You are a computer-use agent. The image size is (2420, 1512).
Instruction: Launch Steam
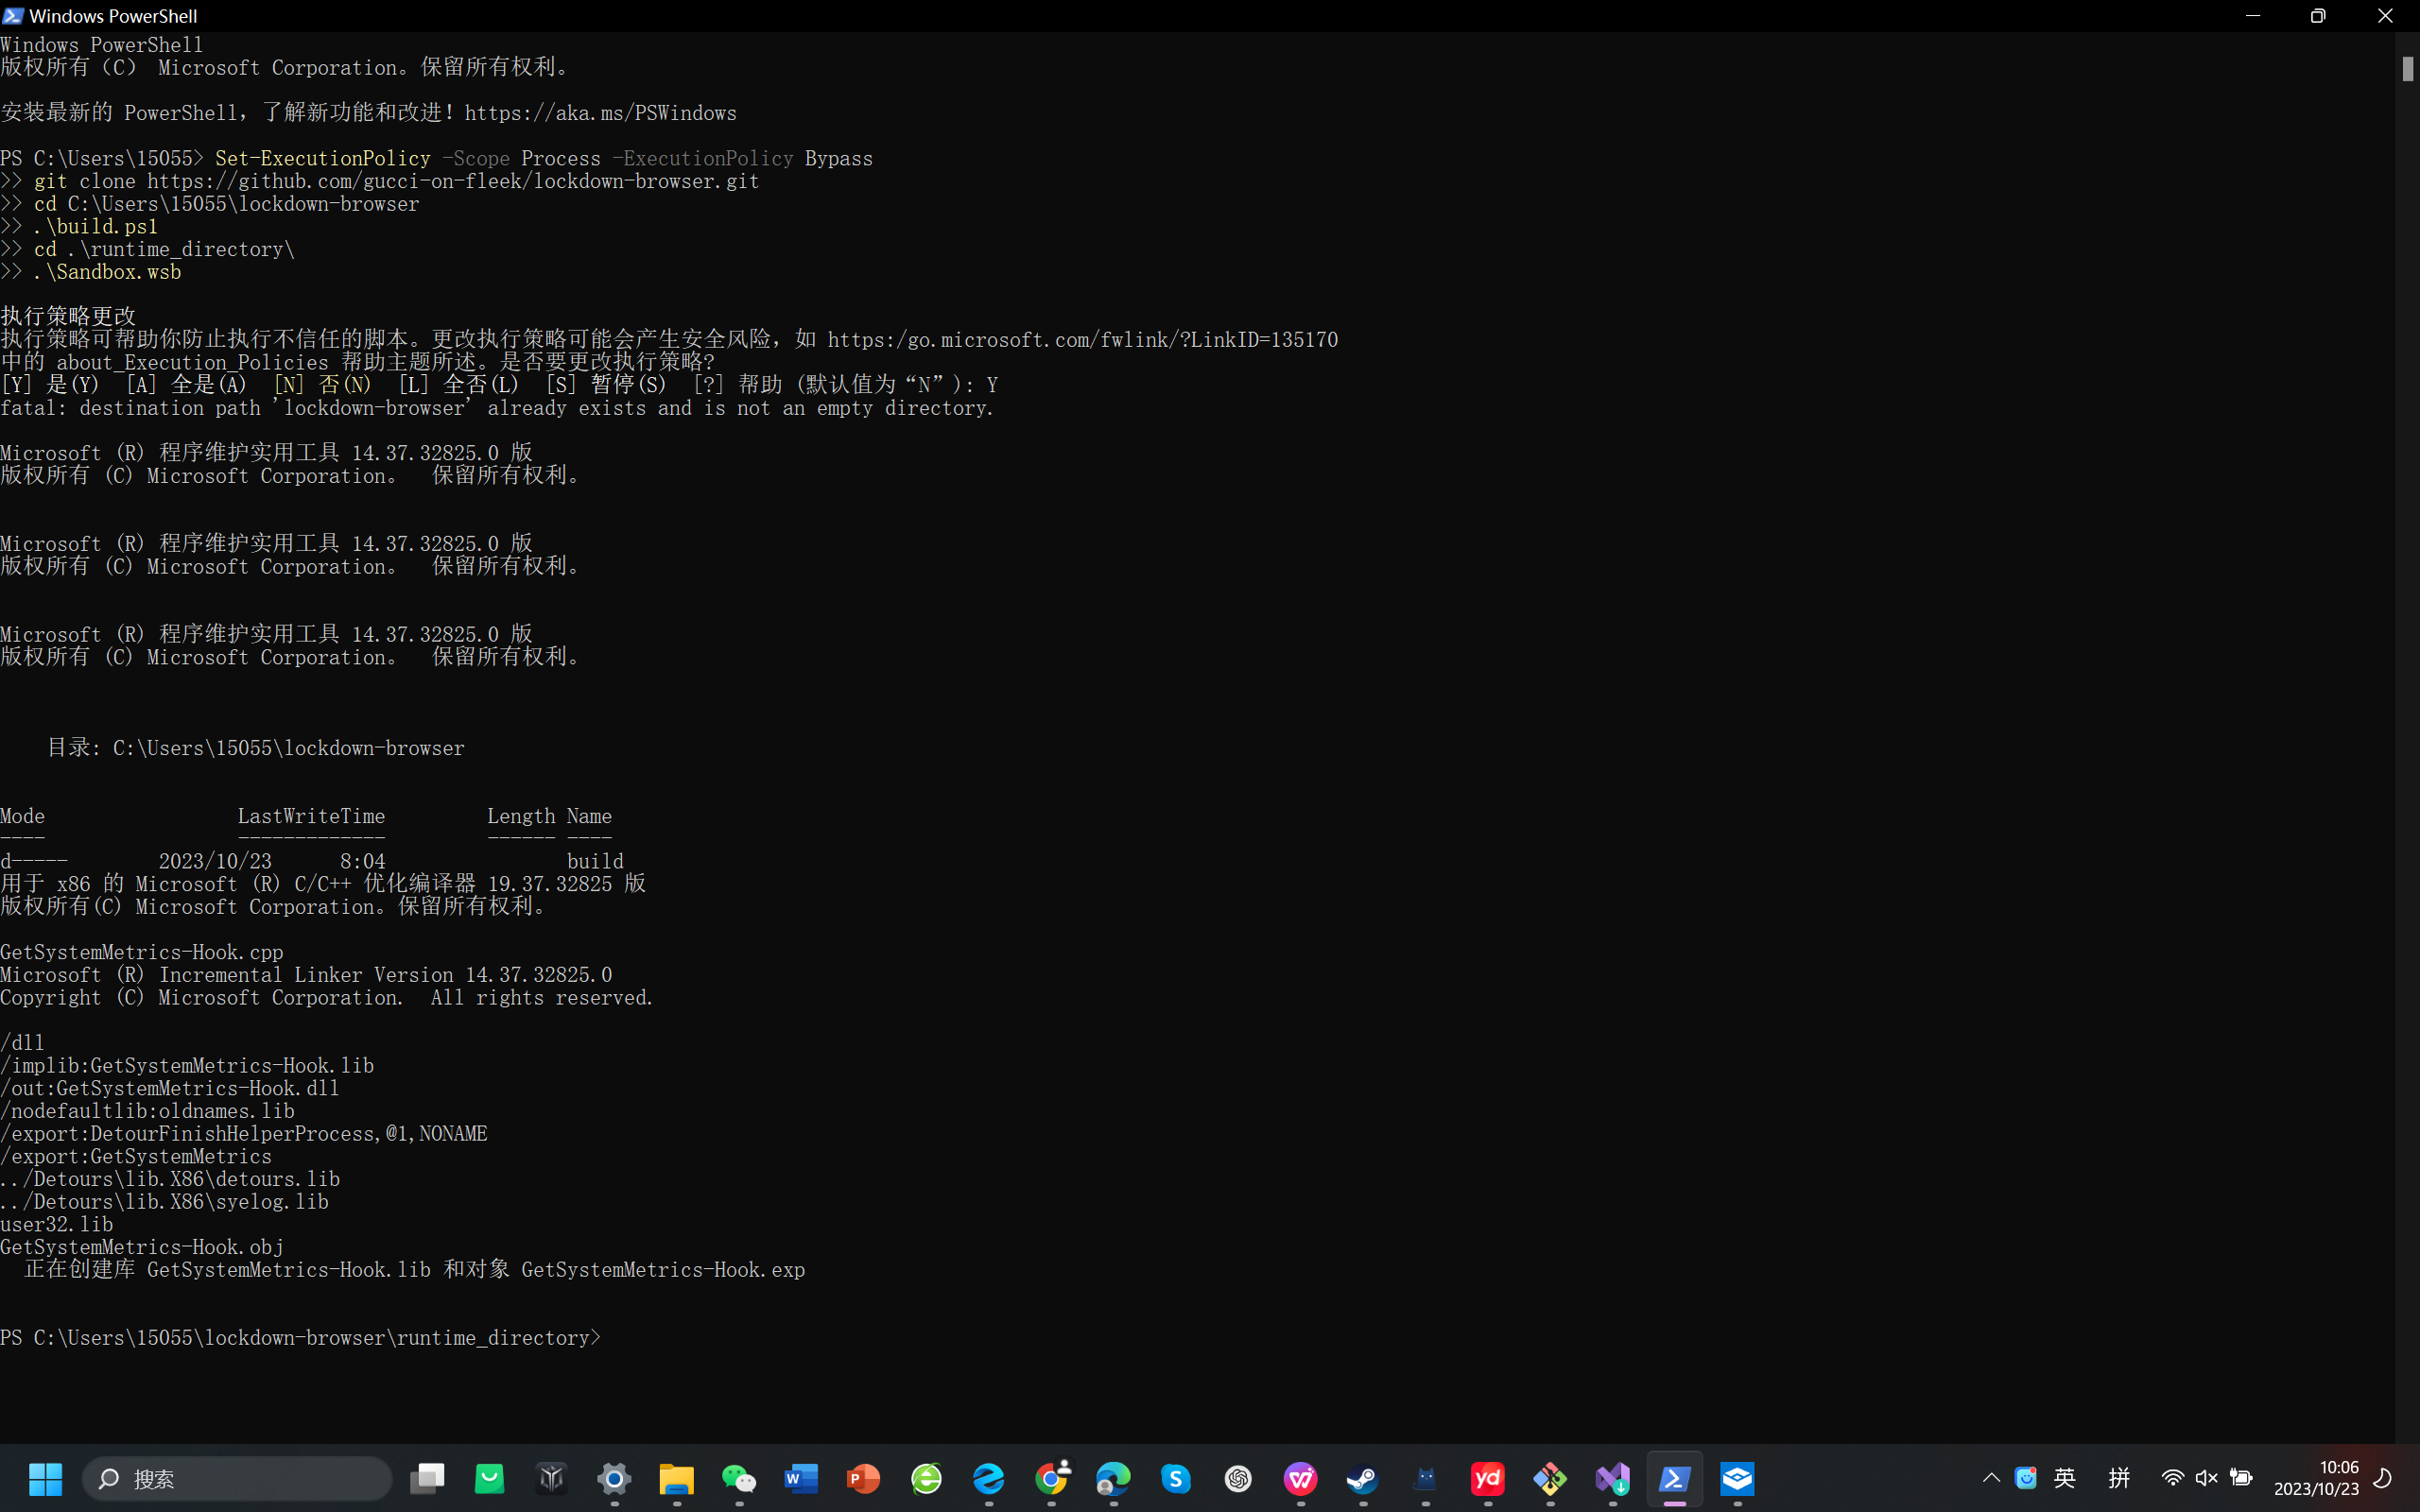pyautogui.click(x=1364, y=1480)
